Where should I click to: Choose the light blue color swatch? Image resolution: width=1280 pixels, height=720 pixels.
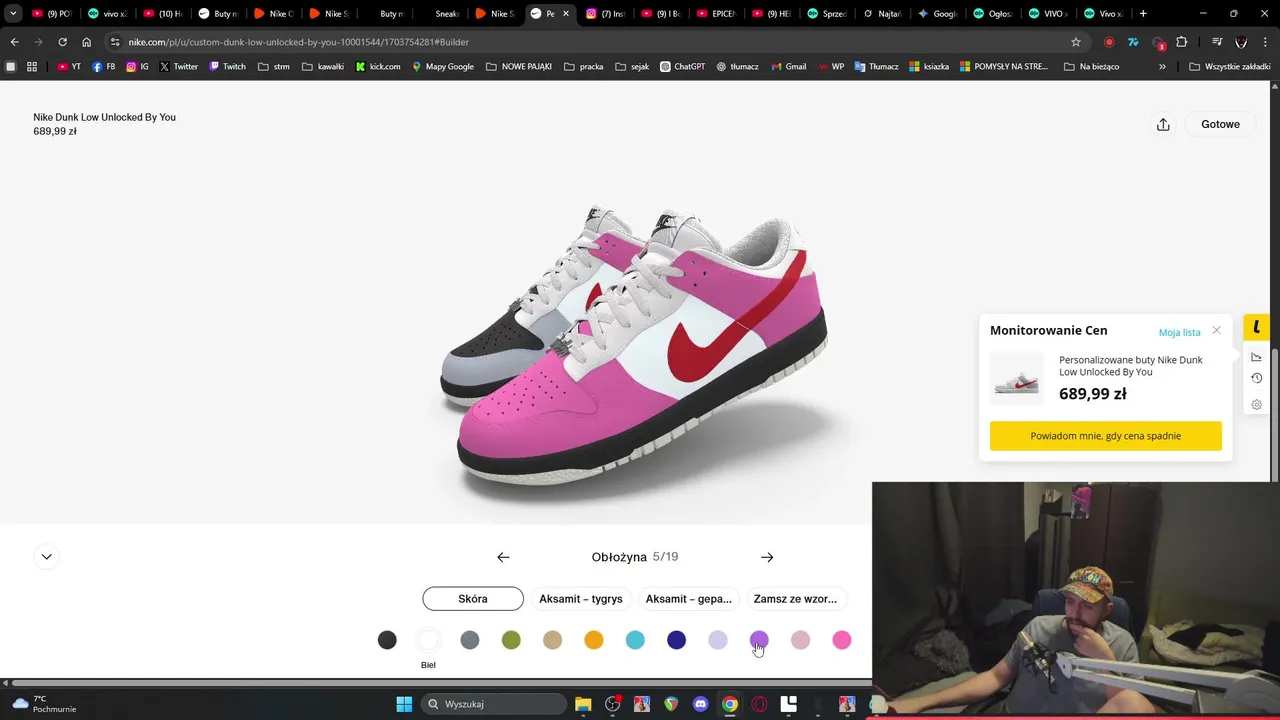635,640
